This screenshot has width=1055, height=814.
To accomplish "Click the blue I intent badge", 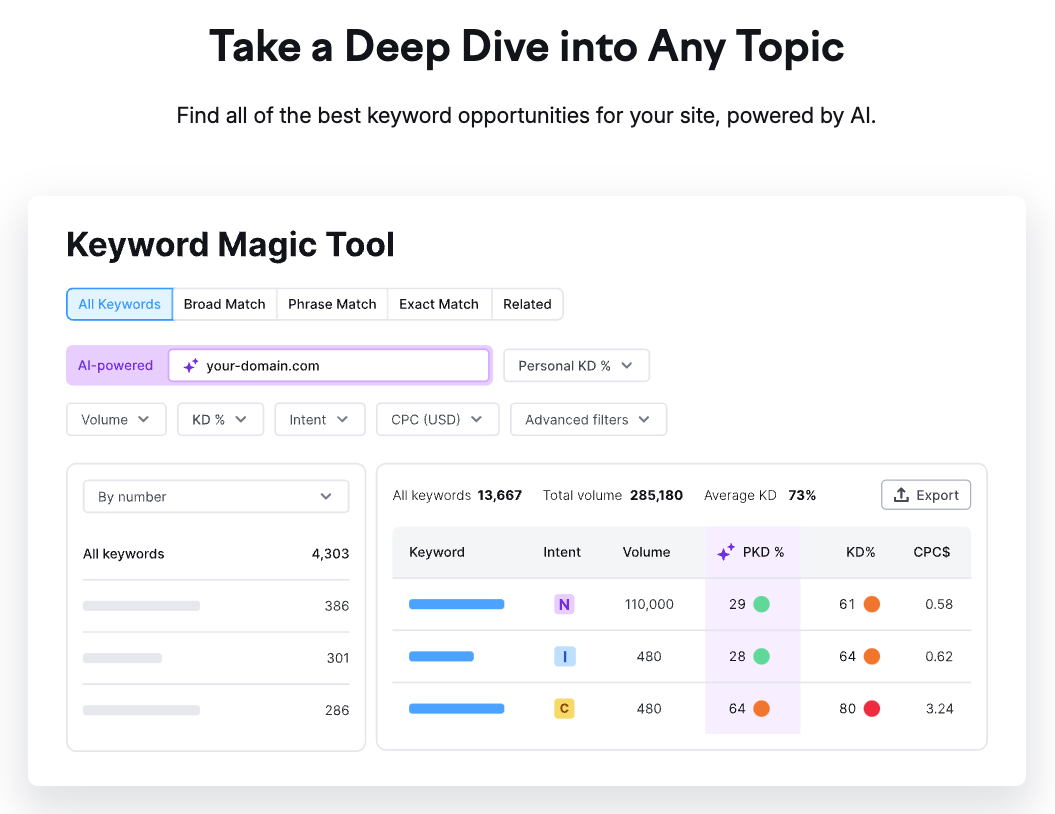I will (564, 657).
